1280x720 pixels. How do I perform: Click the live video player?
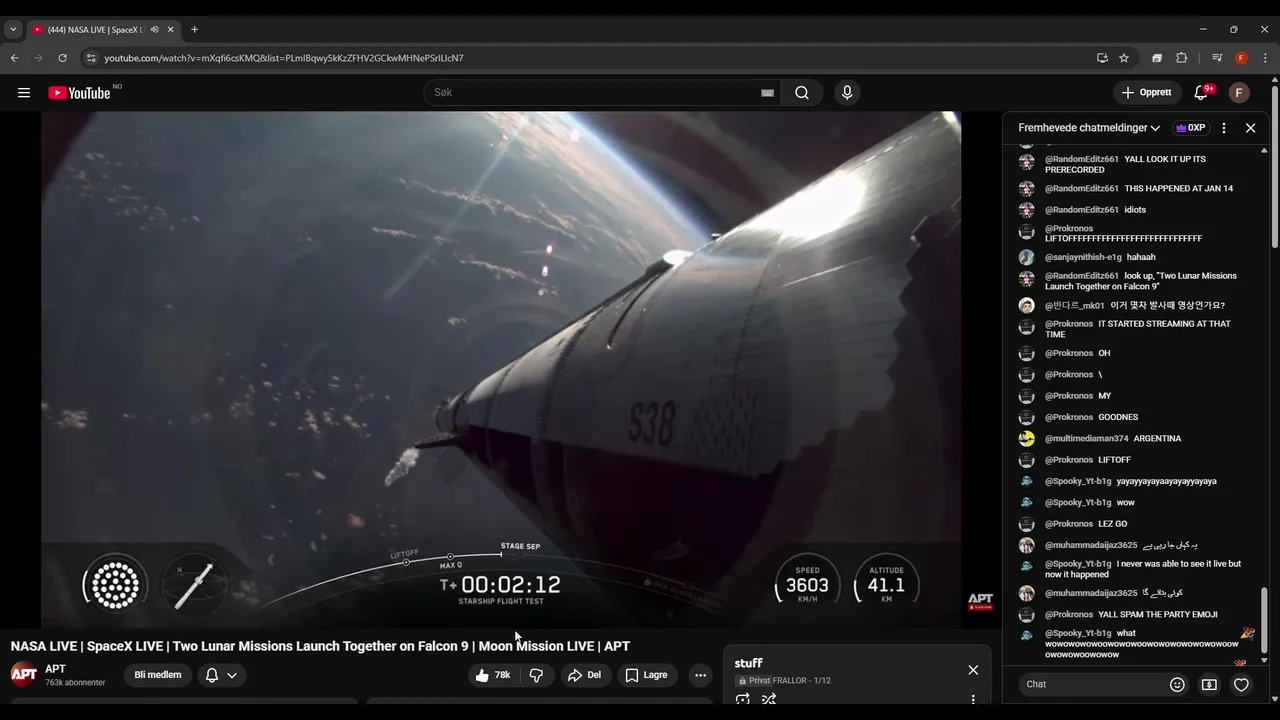(501, 369)
